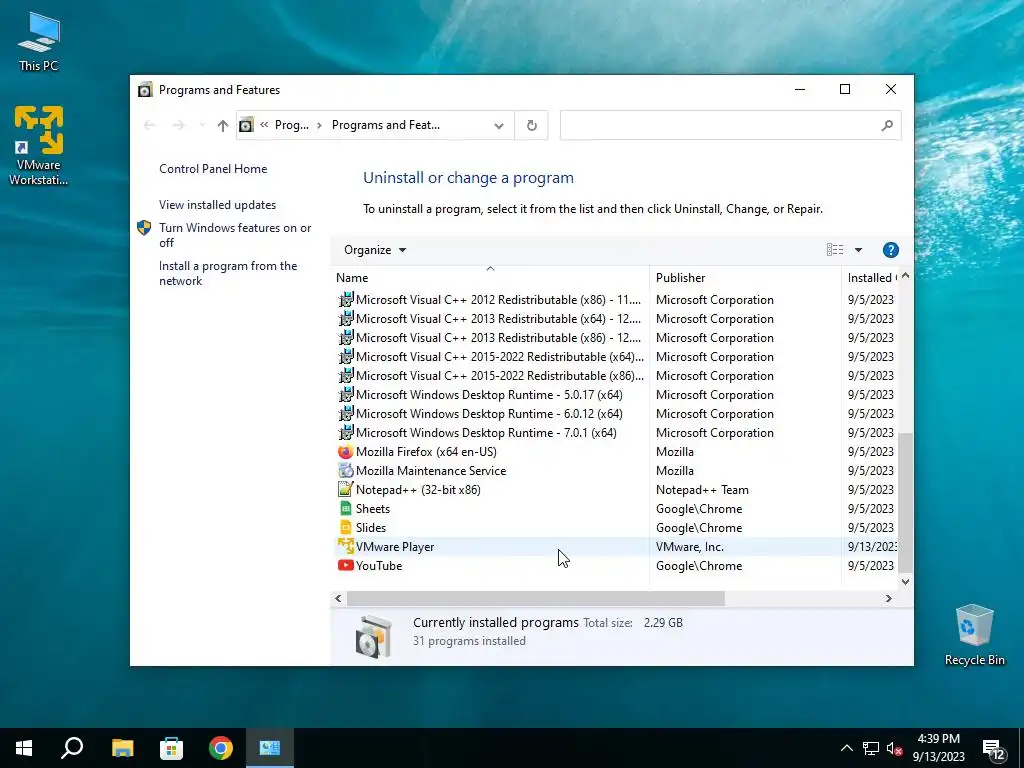This screenshot has height=768, width=1024.
Task: Click the change view icon
Action: (835, 249)
